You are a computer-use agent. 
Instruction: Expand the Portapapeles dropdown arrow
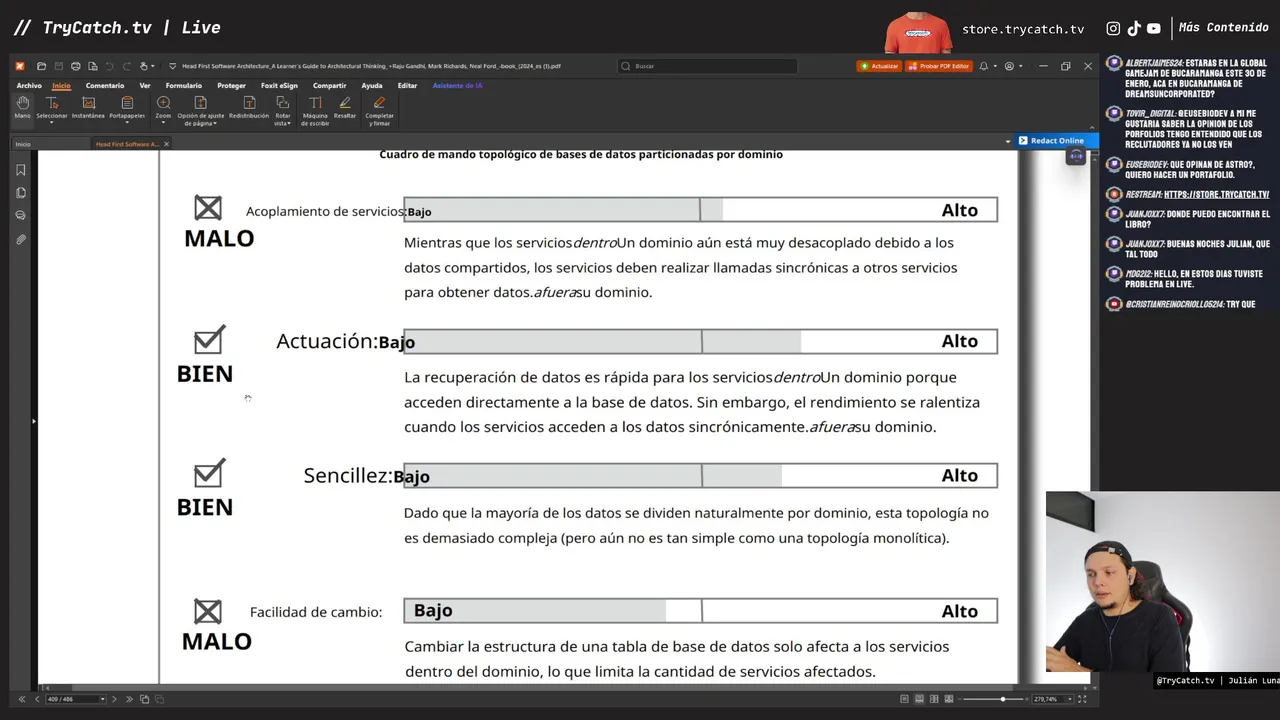click(x=127, y=123)
